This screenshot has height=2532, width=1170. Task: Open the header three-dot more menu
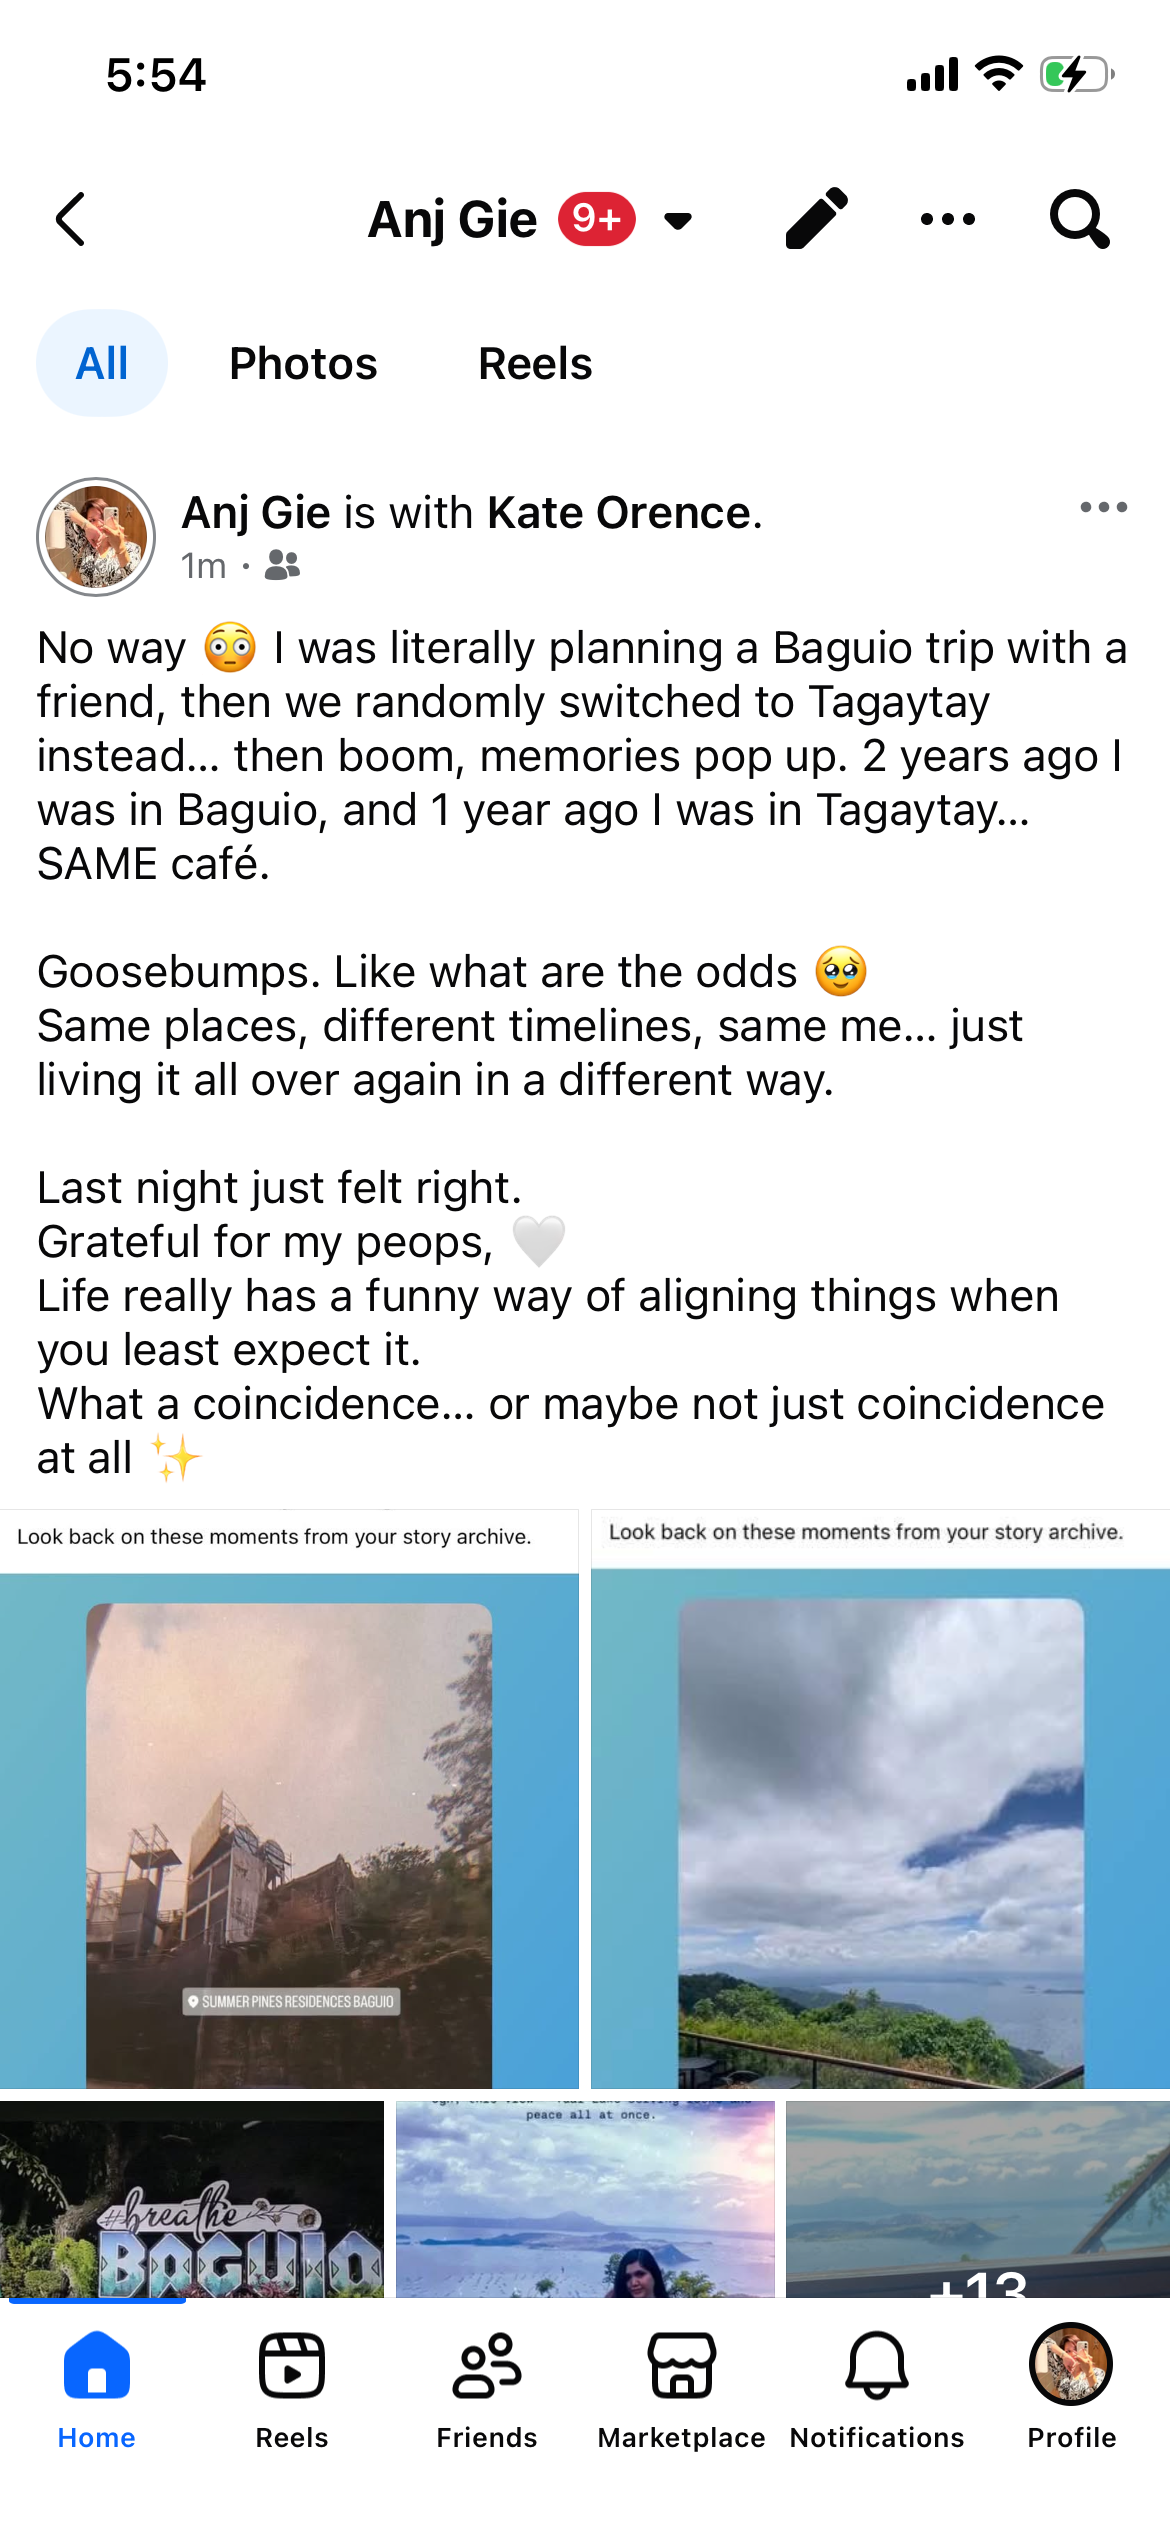(x=947, y=219)
